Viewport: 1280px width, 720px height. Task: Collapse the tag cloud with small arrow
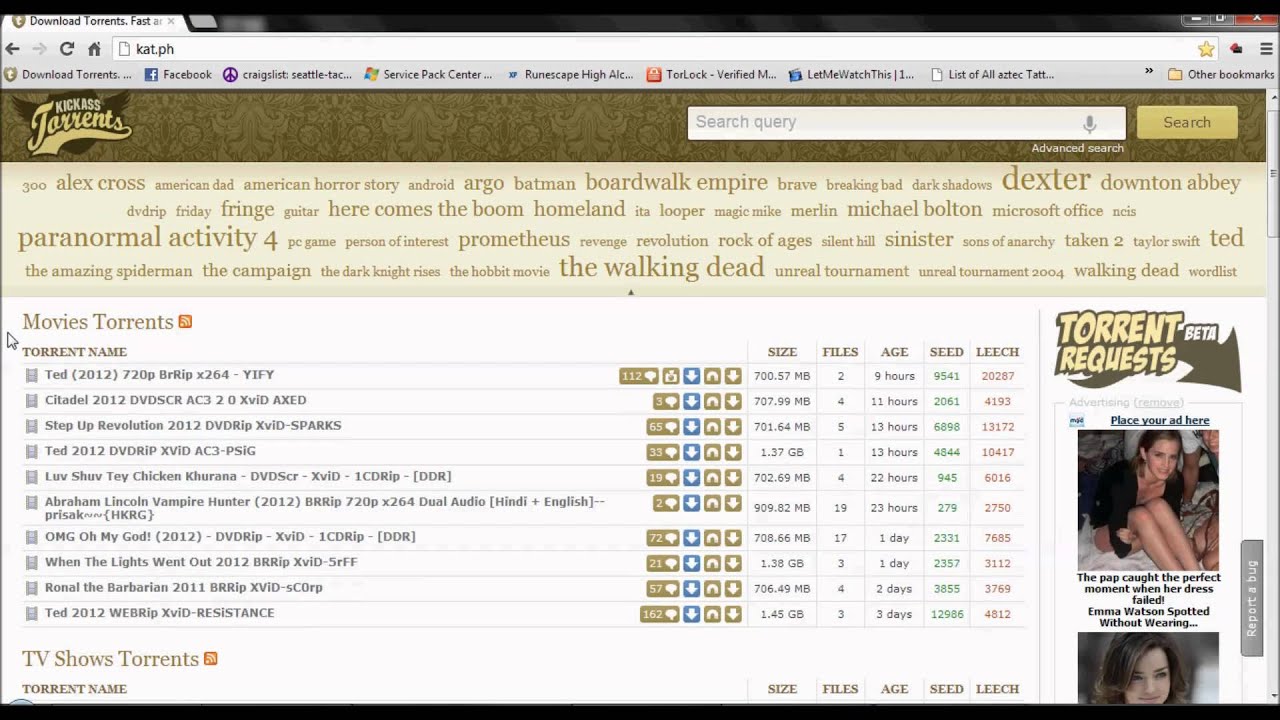click(630, 292)
